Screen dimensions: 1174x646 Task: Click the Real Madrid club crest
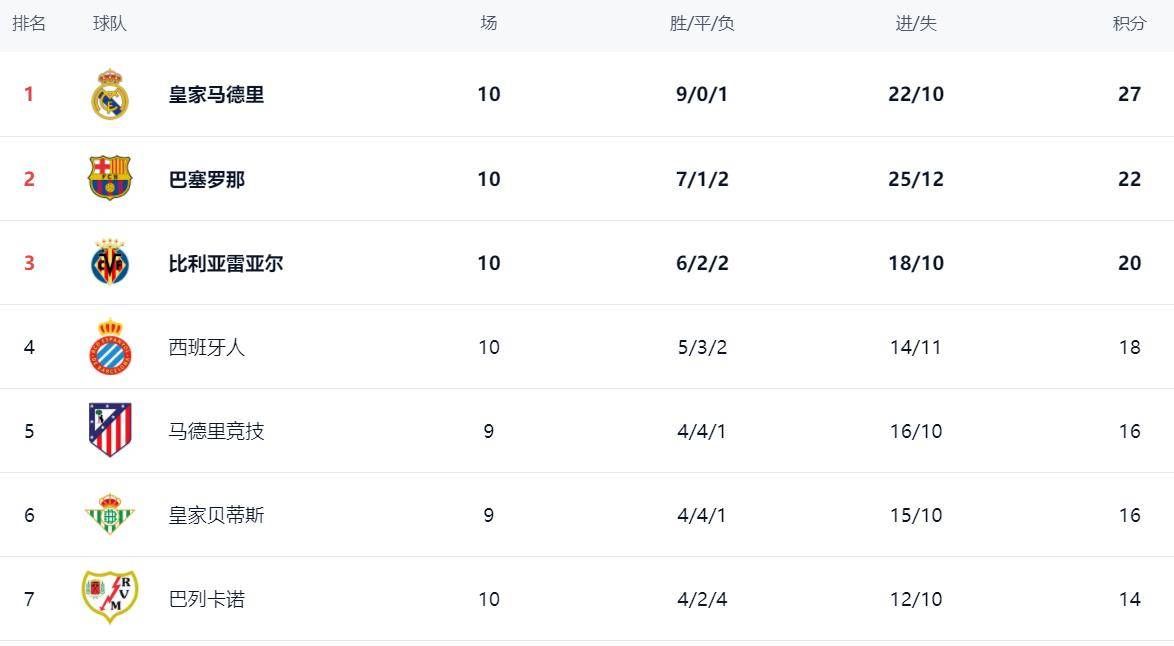pyautogui.click(x=110, y=95)
